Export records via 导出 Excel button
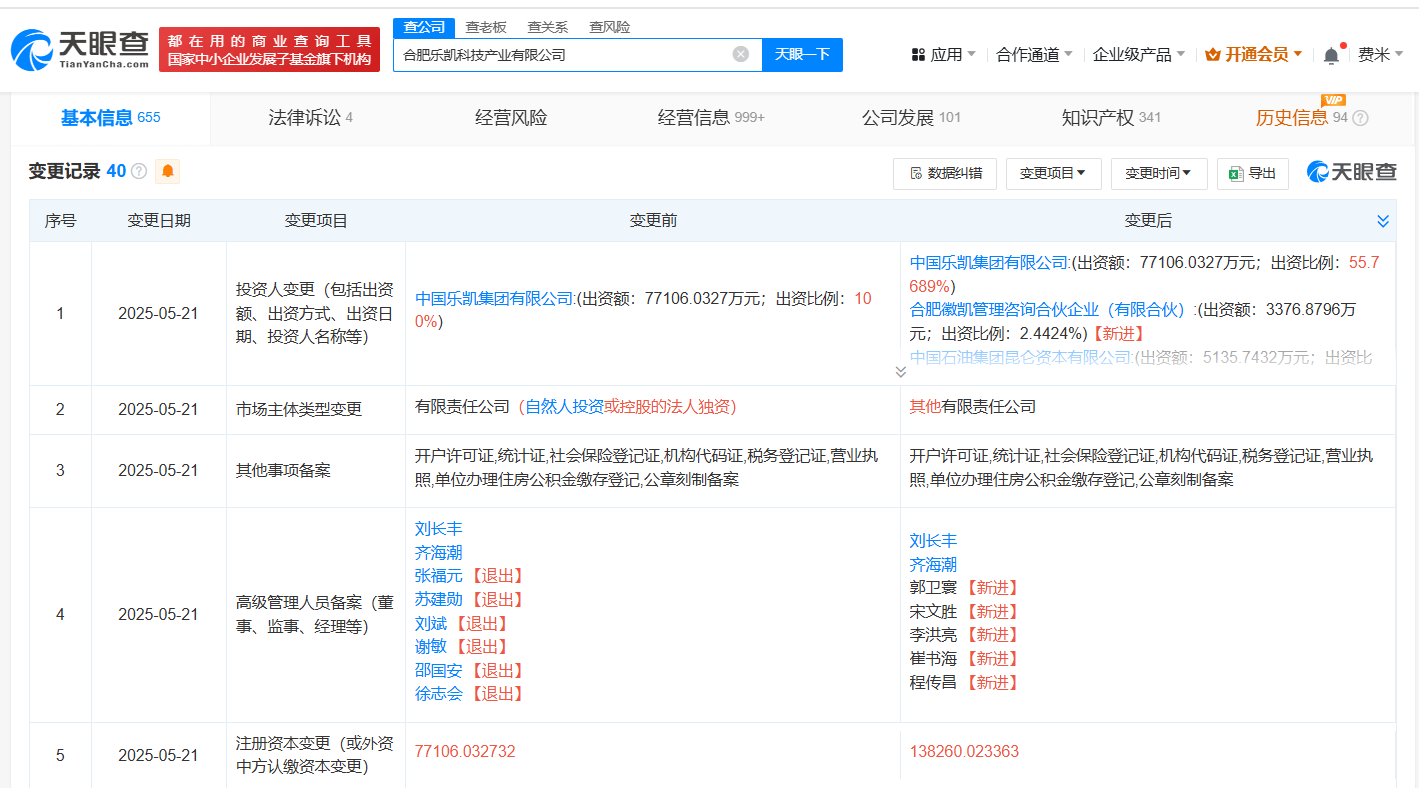 coord(1252,173)
